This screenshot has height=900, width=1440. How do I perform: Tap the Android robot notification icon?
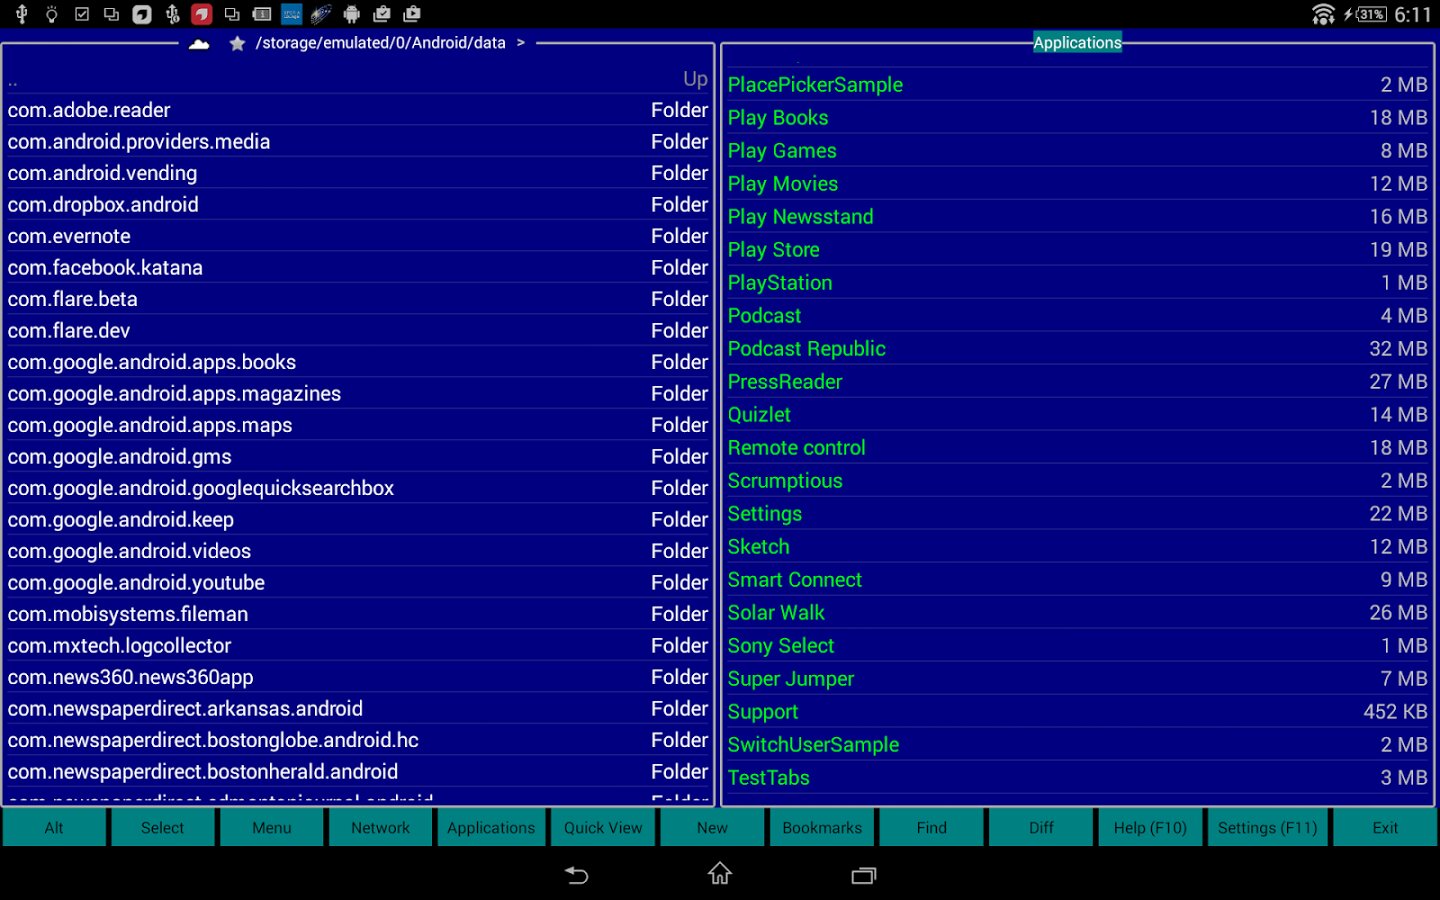click(351, 14)
